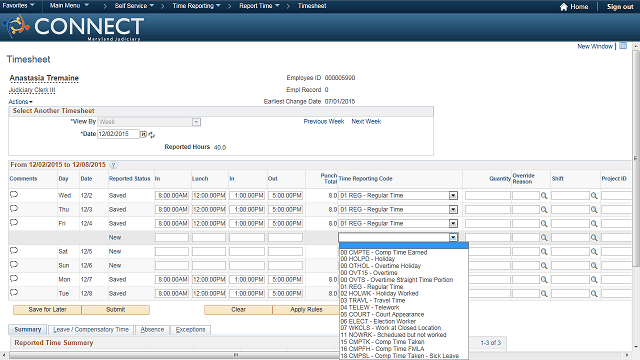Go to Previous Week
The image size is (640, 360).
(x=324, y=122)
